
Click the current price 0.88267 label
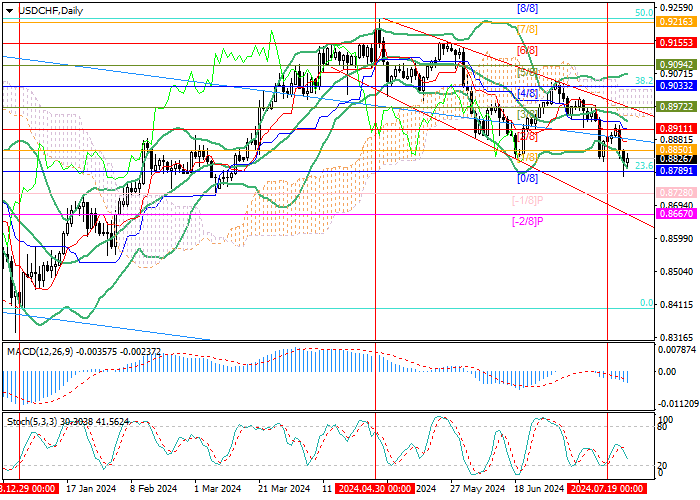point(676,159)
